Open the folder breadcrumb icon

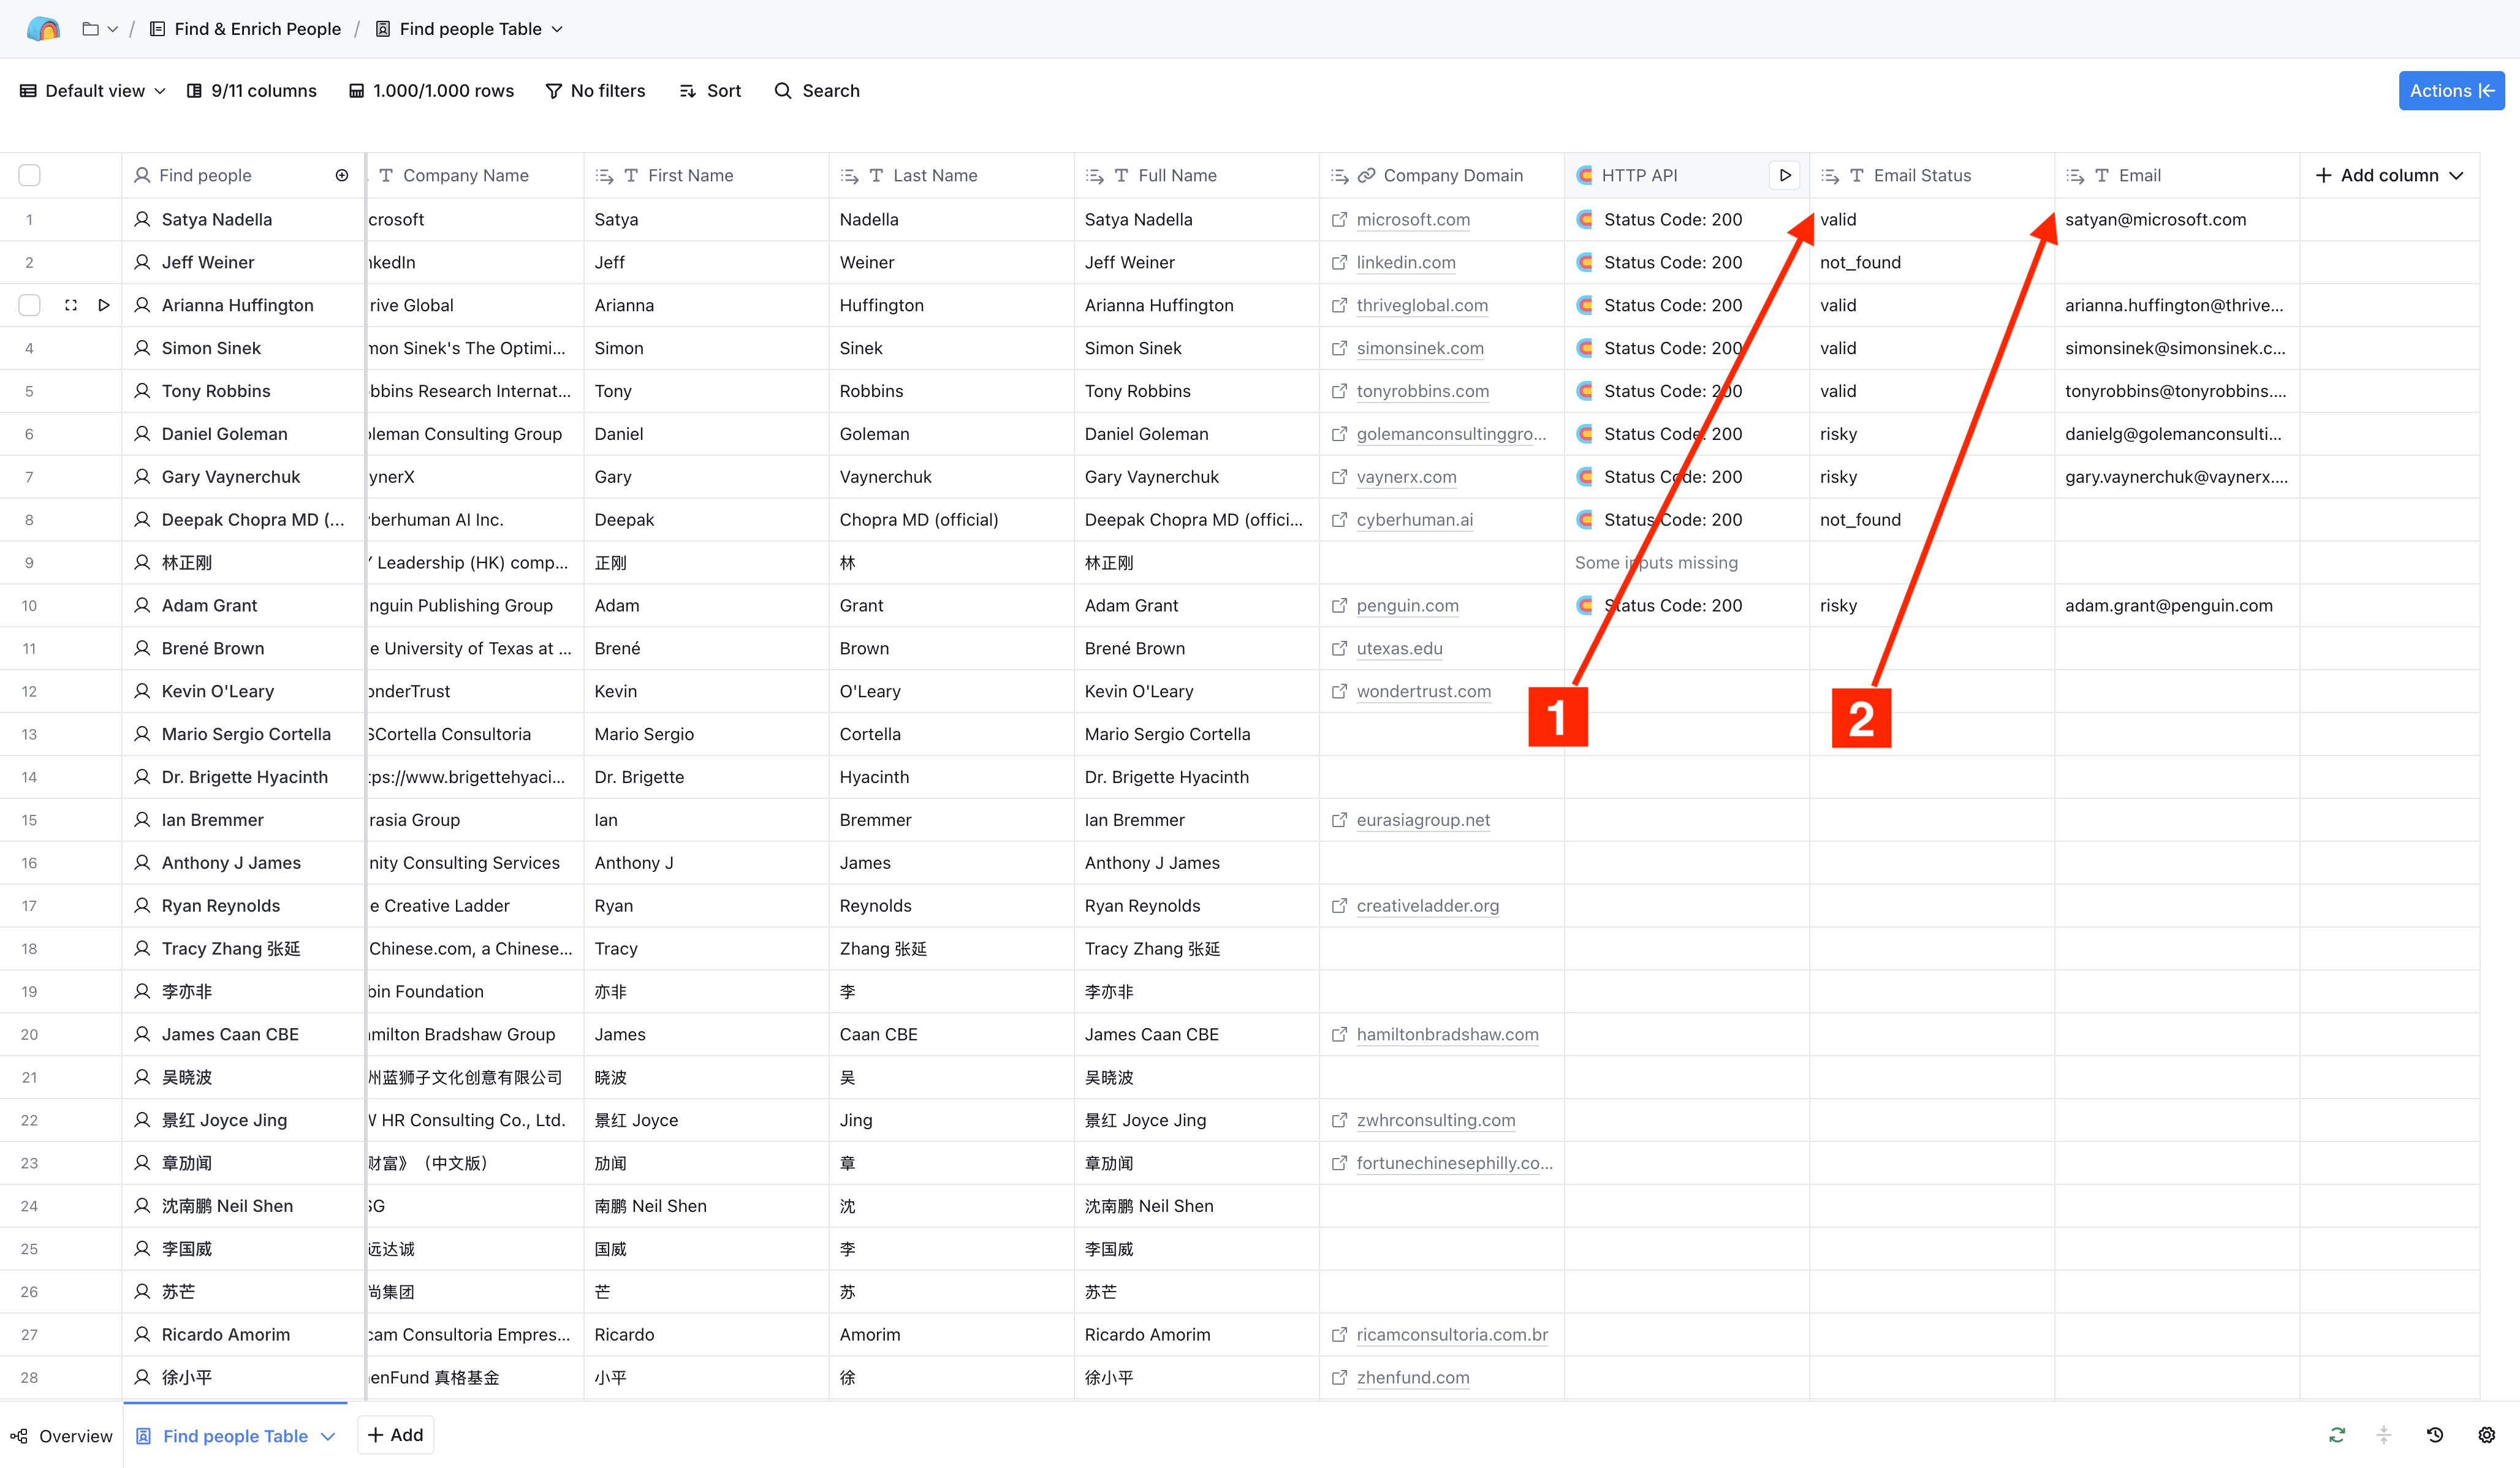tap(90, 29)
